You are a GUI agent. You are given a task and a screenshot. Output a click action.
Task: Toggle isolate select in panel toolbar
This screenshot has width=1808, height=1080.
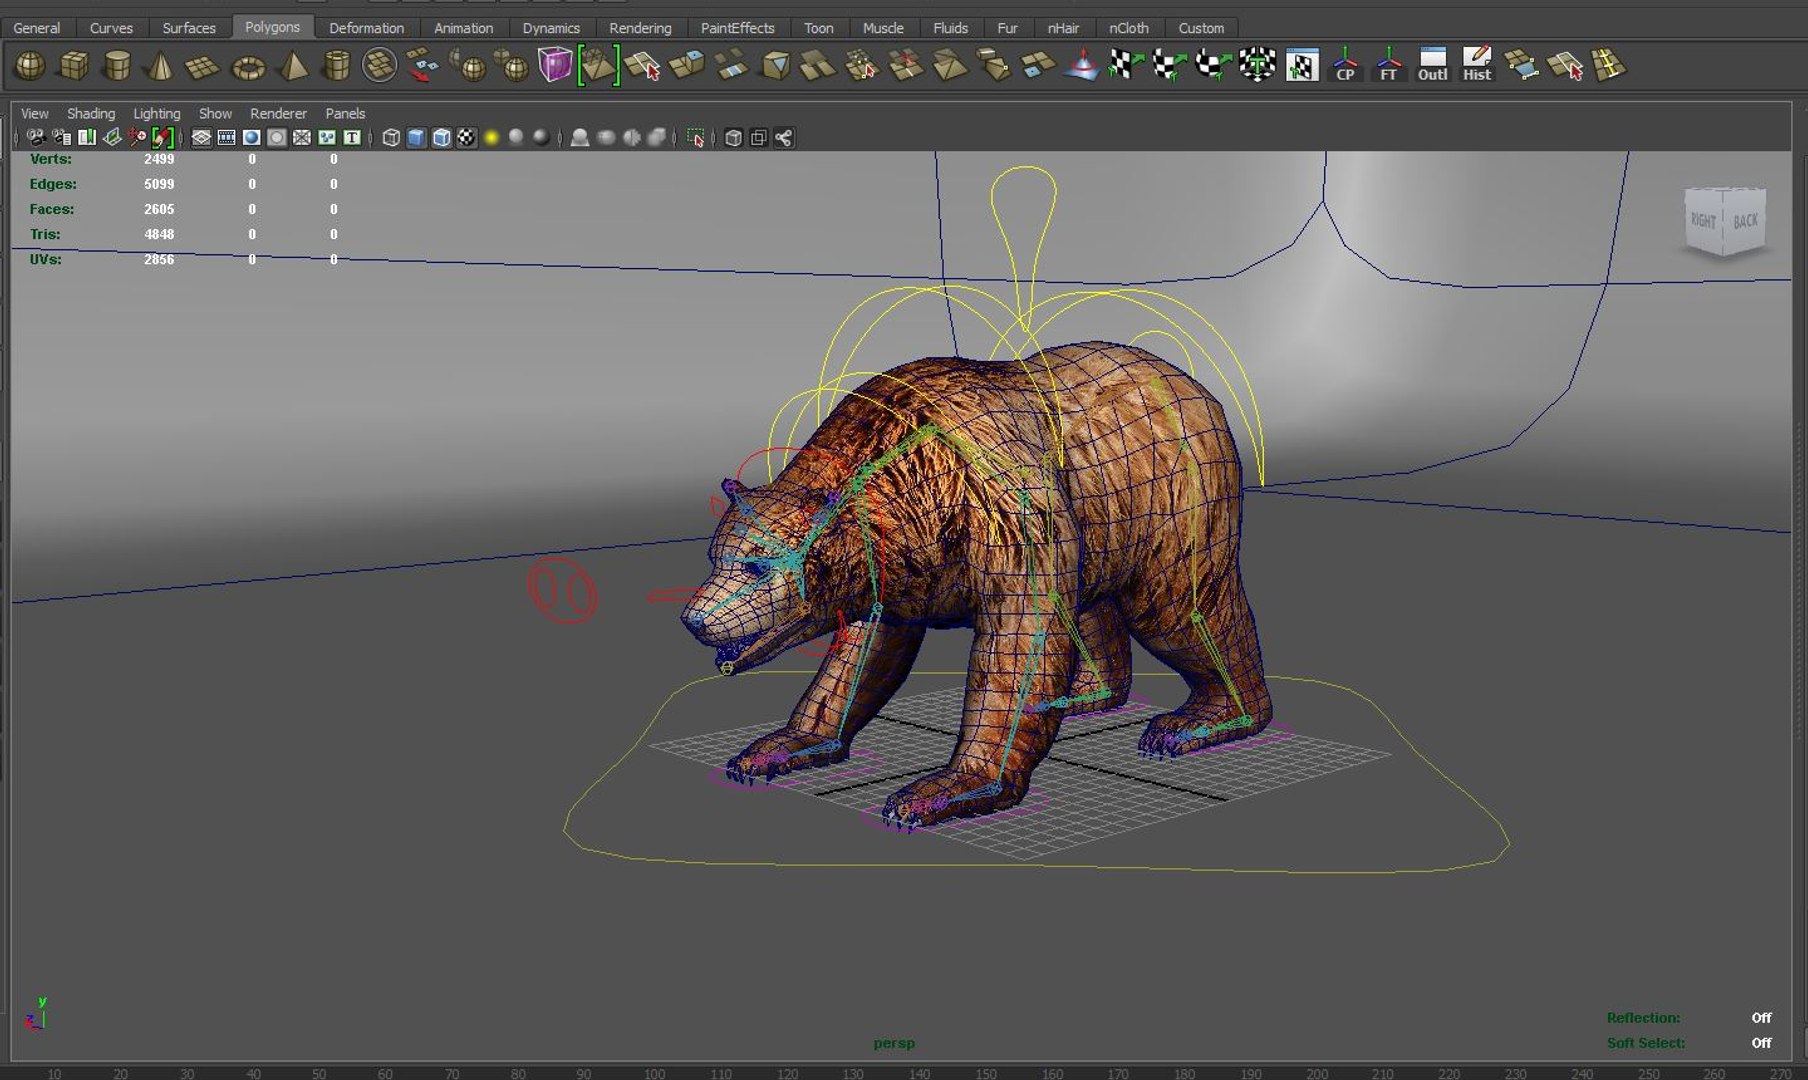click(x=696, y=138)
